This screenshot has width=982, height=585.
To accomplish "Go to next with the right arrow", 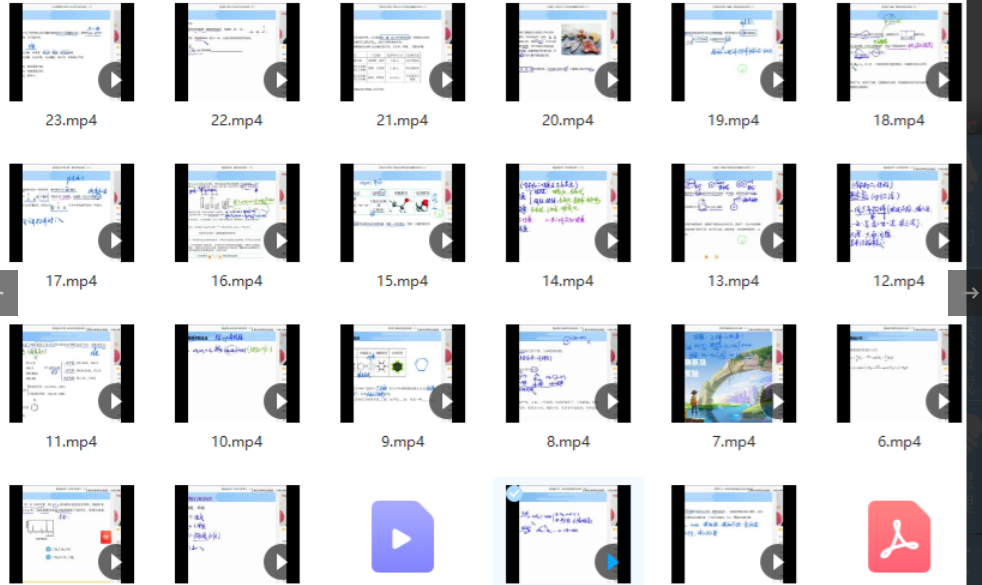I will click(970, 292).
